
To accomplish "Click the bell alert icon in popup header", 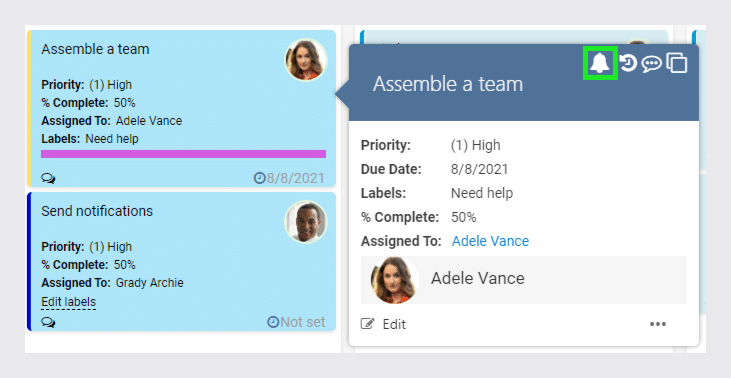I will click(x=600, y=63).
